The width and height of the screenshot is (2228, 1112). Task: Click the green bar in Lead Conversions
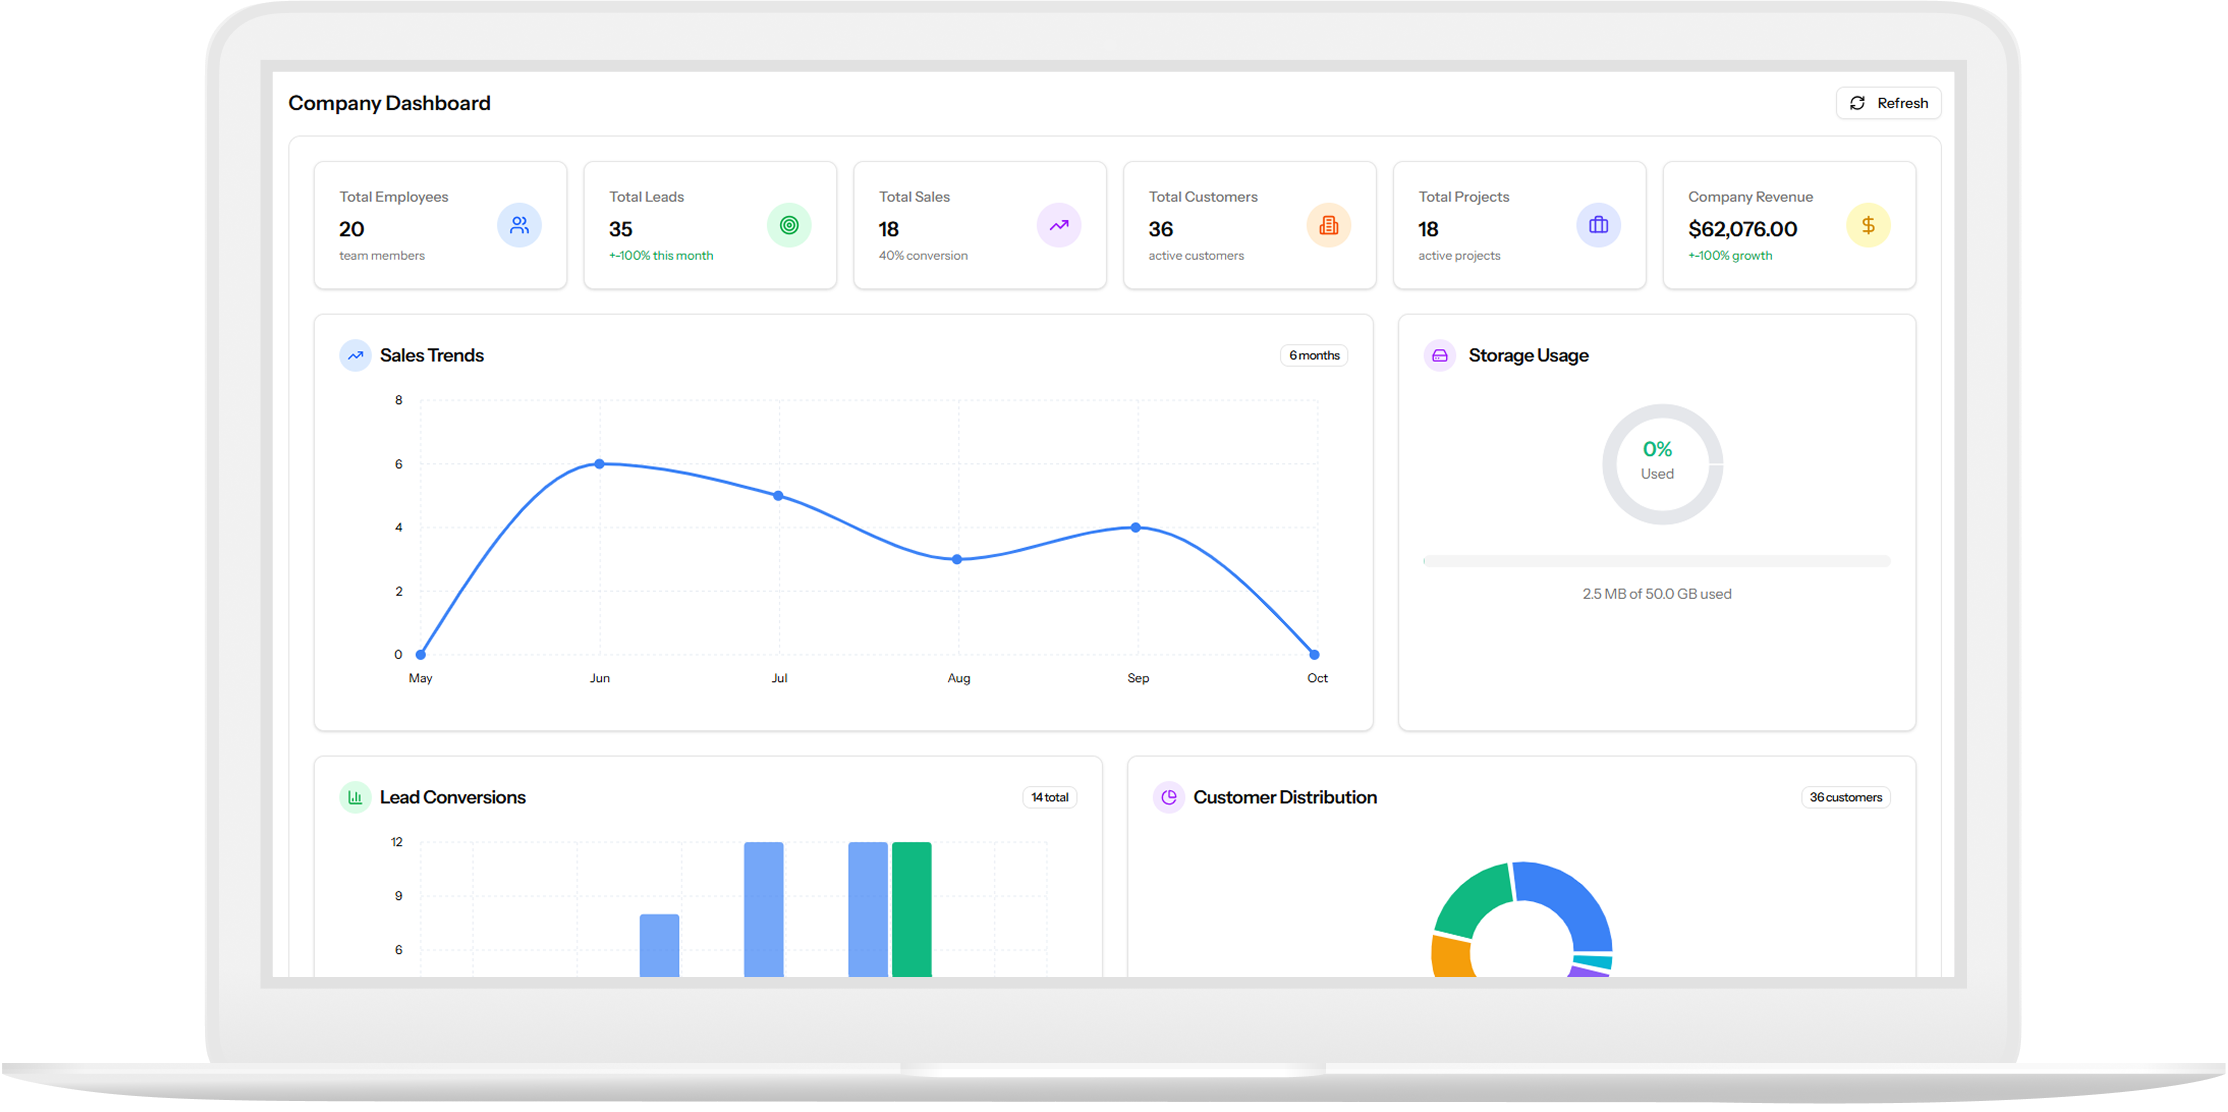[911, 908]
